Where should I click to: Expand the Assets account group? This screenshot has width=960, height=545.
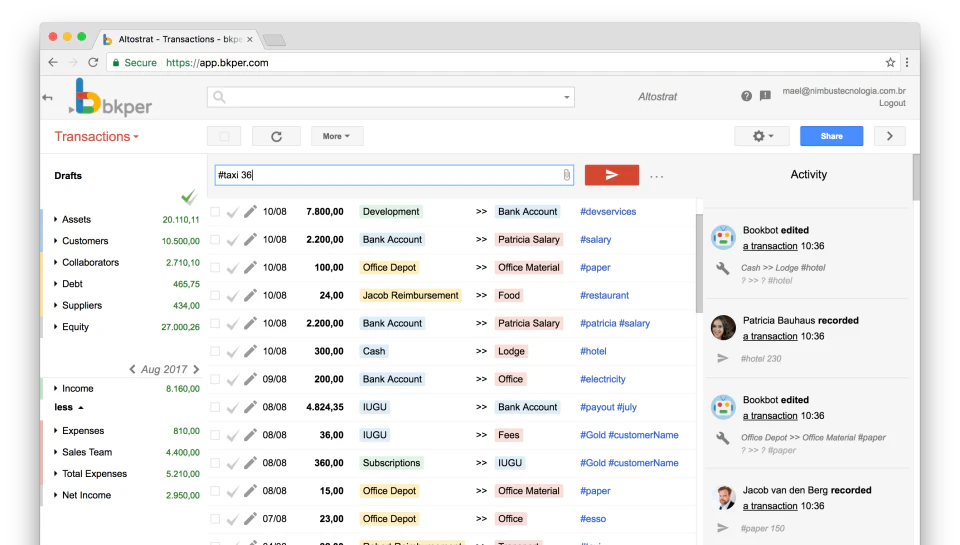pos(56,219)
